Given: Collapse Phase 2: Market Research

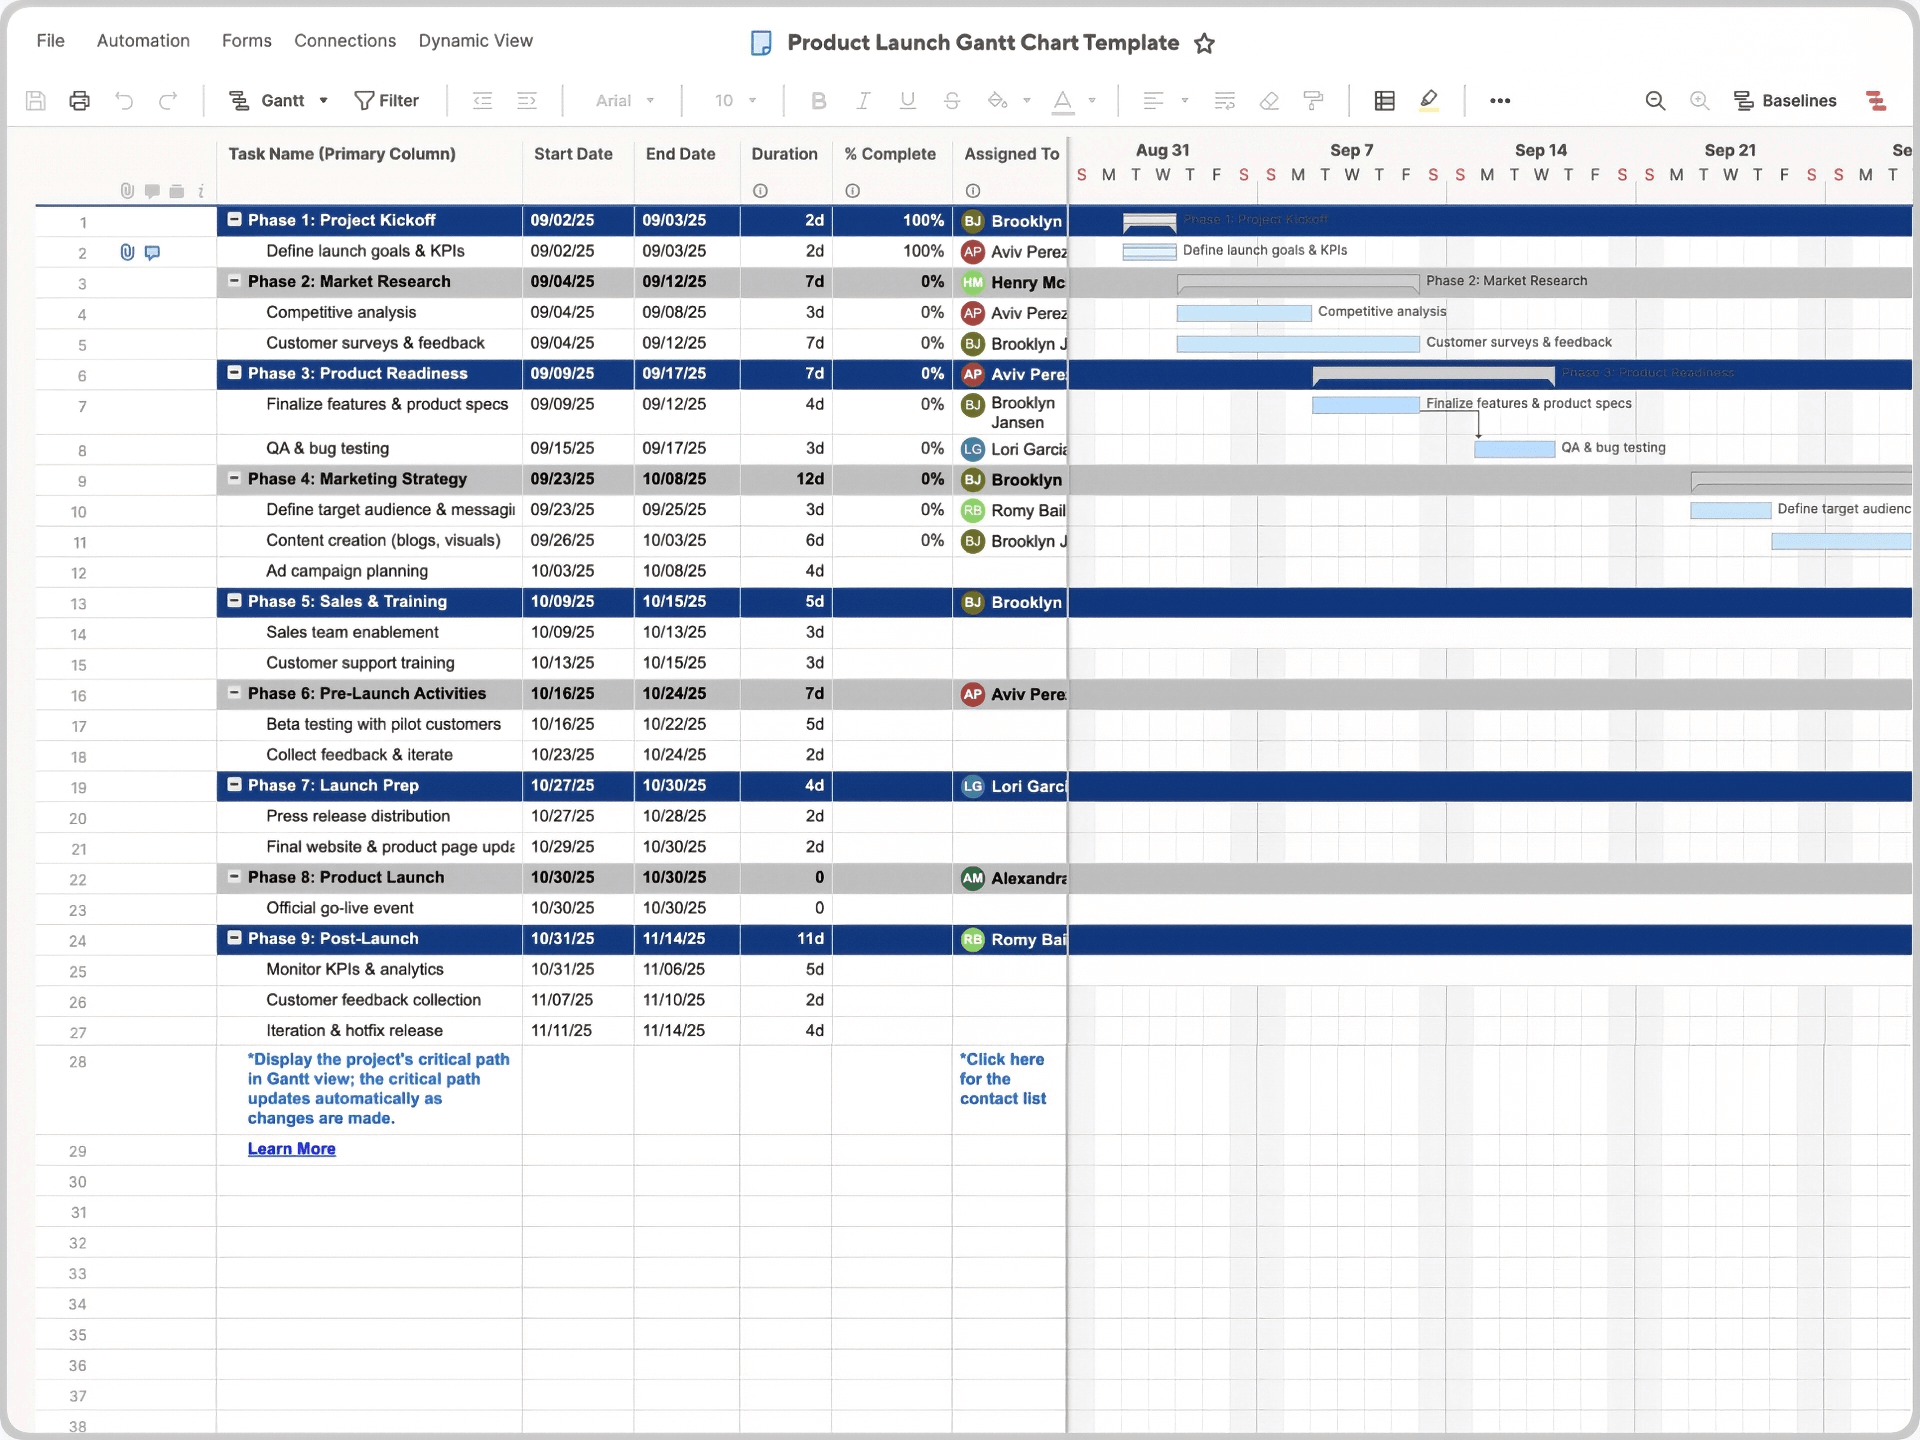Looking at the screenshot, I should [x=234, y=282].
